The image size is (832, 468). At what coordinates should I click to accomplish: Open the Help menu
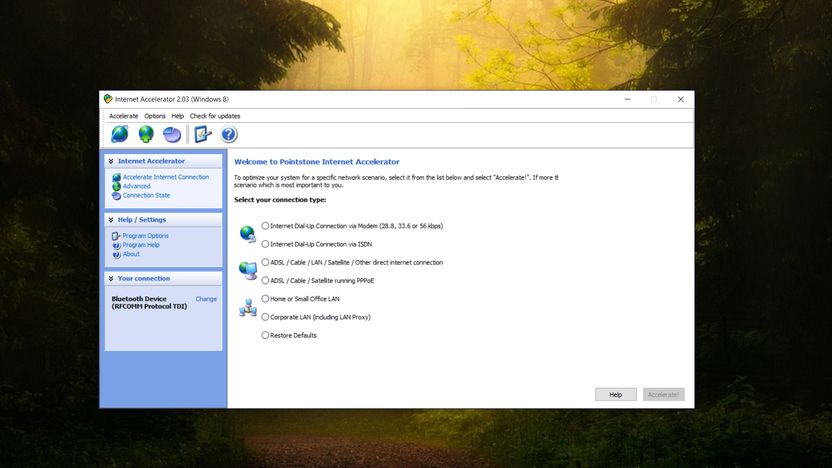click(178, 116)
